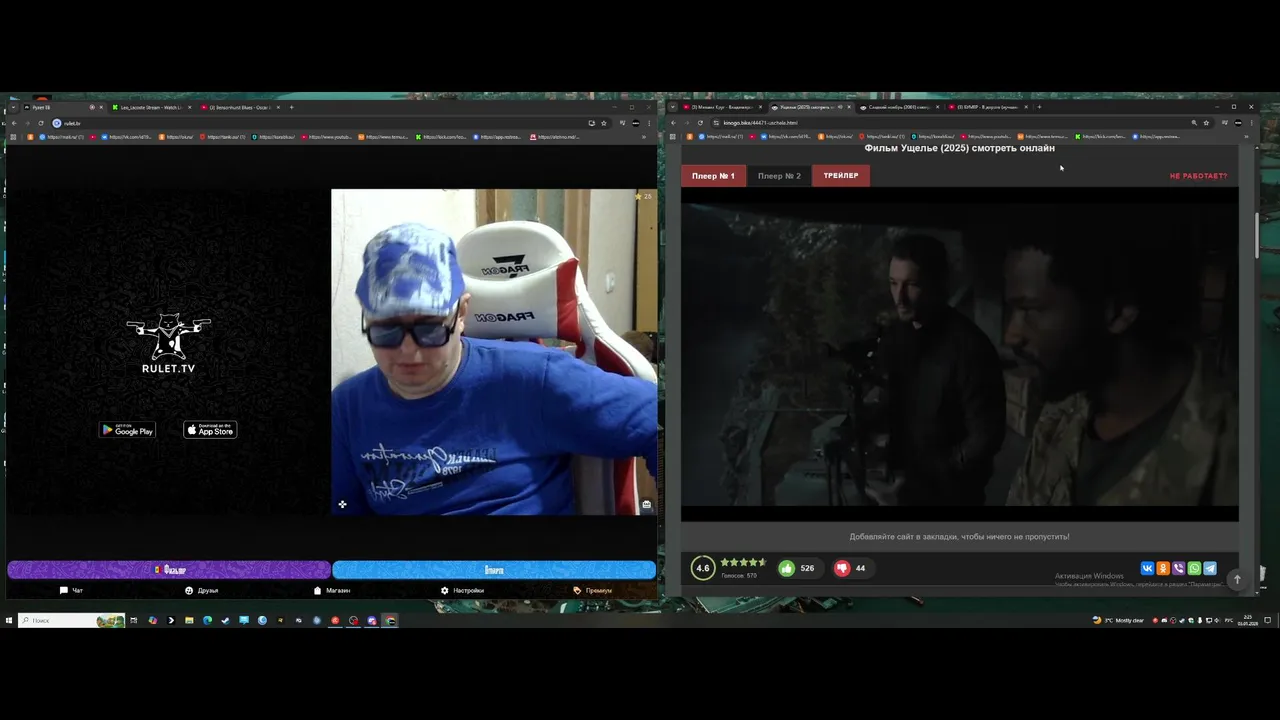The image size is (1280, 720).
Task: Click the blue next button on rulet.tv
Action: [x=494, y=570]
